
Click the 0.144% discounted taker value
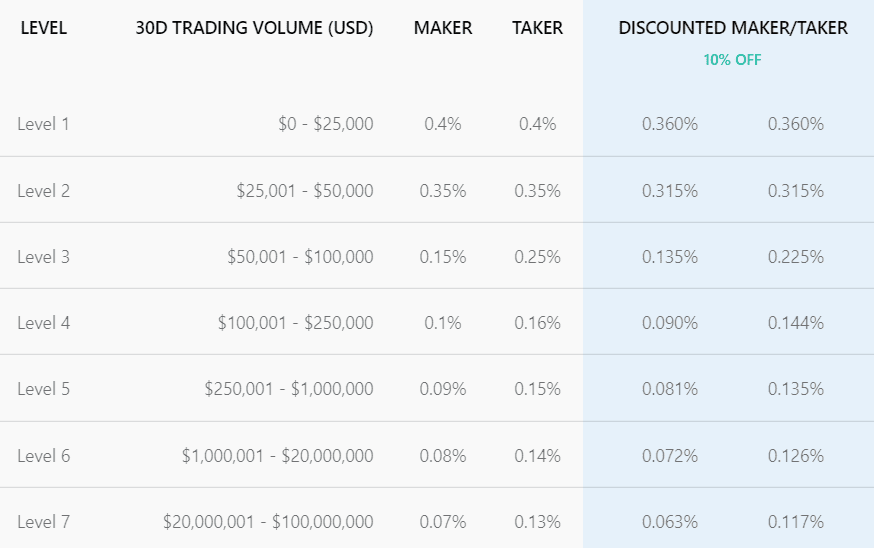795,323
